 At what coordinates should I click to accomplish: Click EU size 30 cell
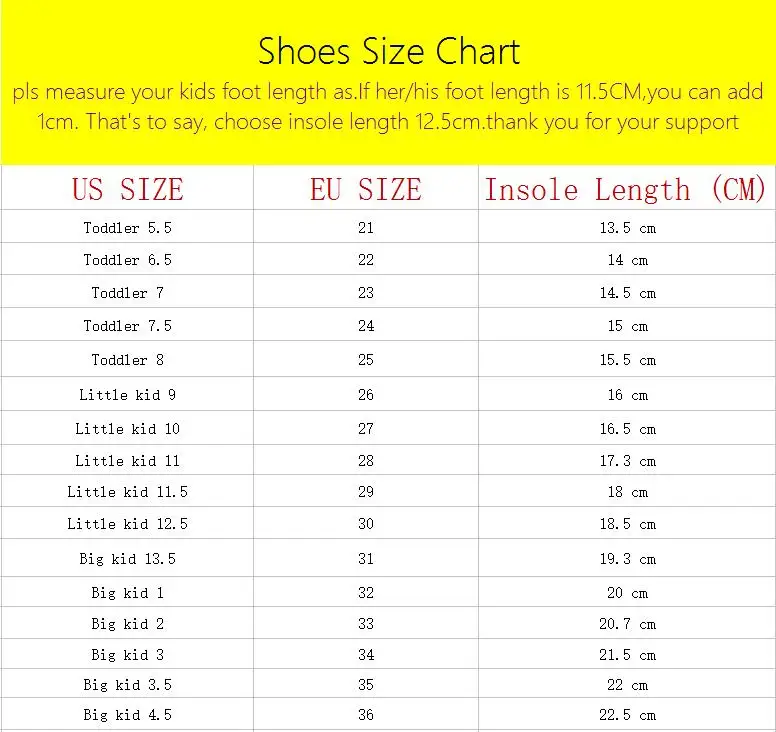[366, 524]
